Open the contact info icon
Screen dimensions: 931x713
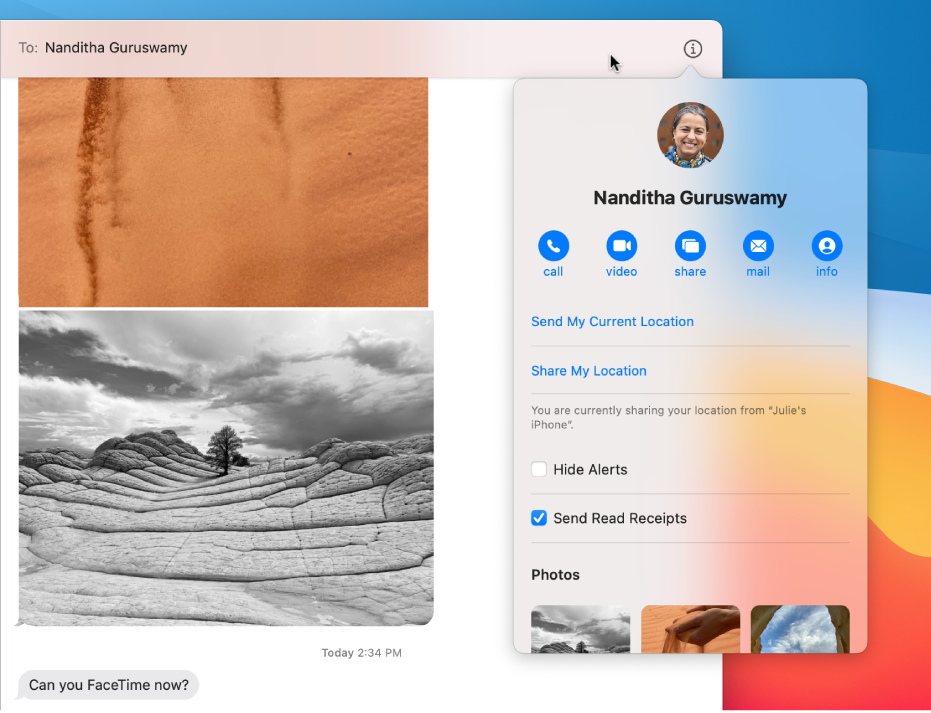coord(826,246)
